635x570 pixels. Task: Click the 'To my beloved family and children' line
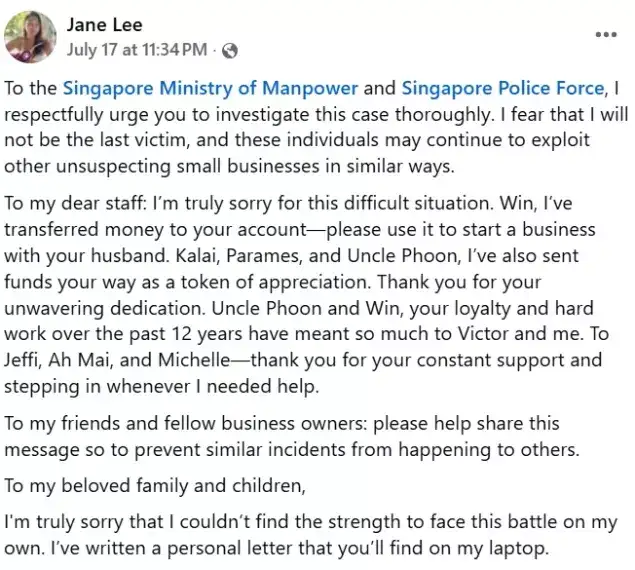[x=155, y=486]
